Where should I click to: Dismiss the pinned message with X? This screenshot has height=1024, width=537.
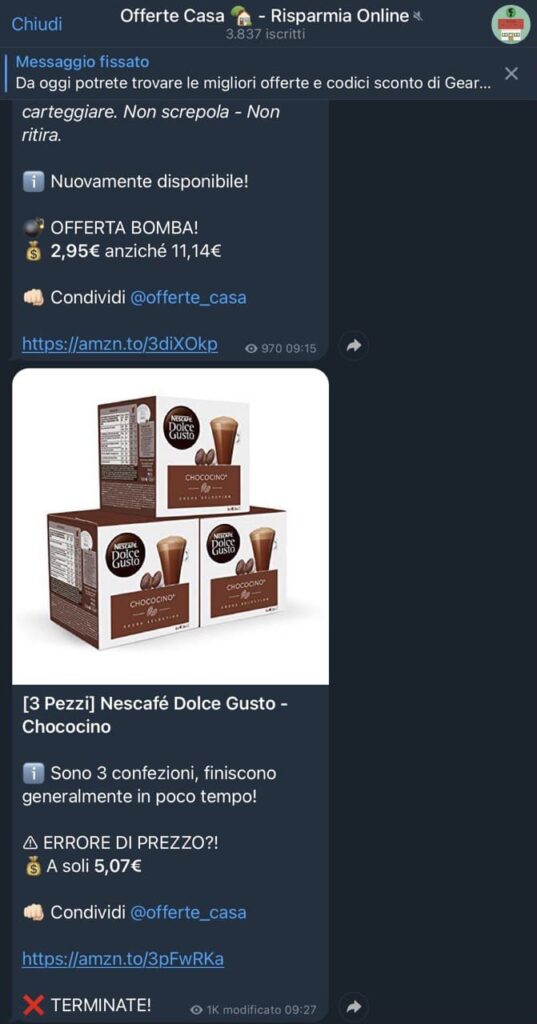pyautogui.click(x=512, y=73)
